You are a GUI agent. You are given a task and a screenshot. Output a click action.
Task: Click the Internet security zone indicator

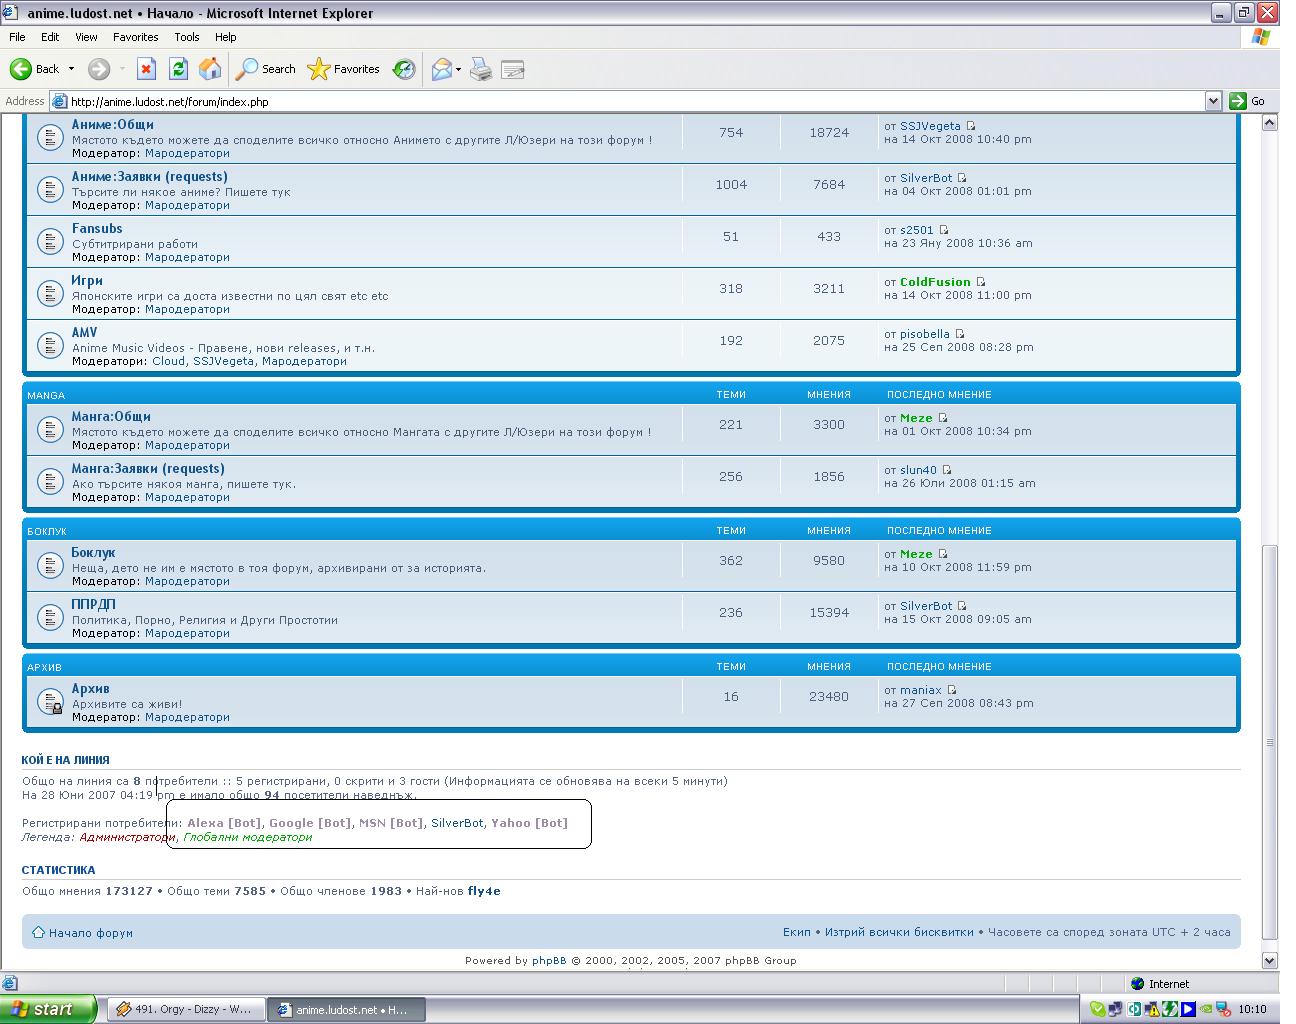pos(1159,984)
